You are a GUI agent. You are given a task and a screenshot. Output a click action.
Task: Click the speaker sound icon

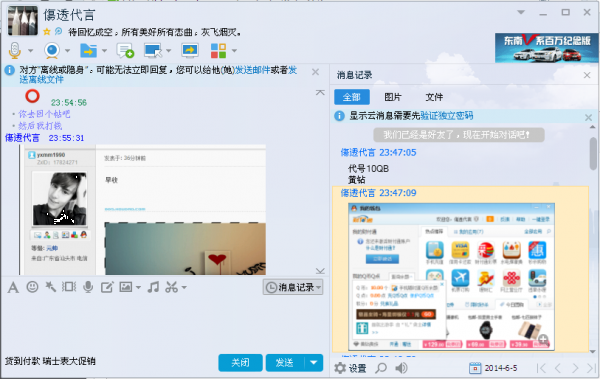click(401, 368)
